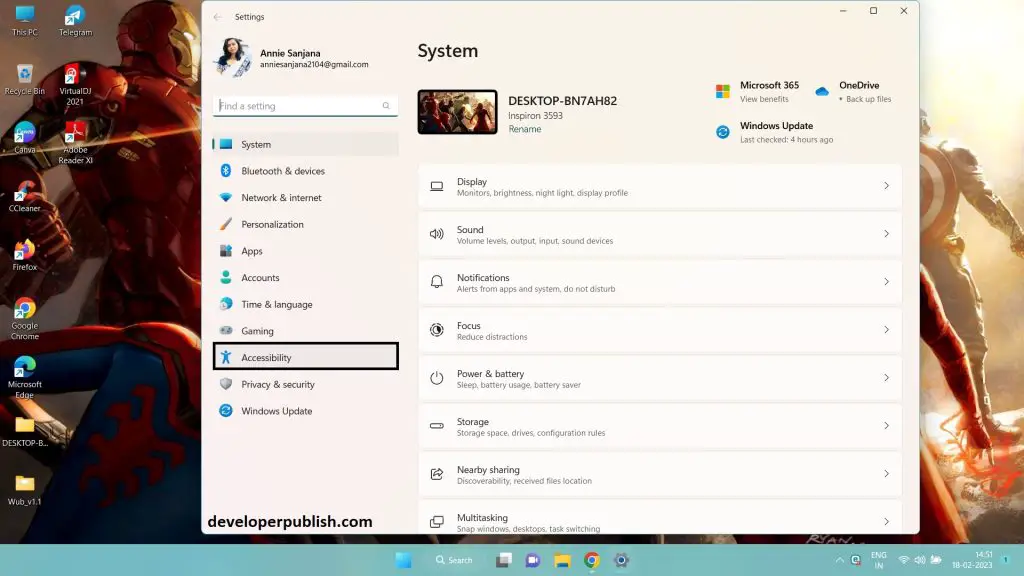Image resolution: width=1024 pixels, height=576 pixels.
Task: Select the VirtualDJ 2021 desktop shortcut
Action: (75, 85)
